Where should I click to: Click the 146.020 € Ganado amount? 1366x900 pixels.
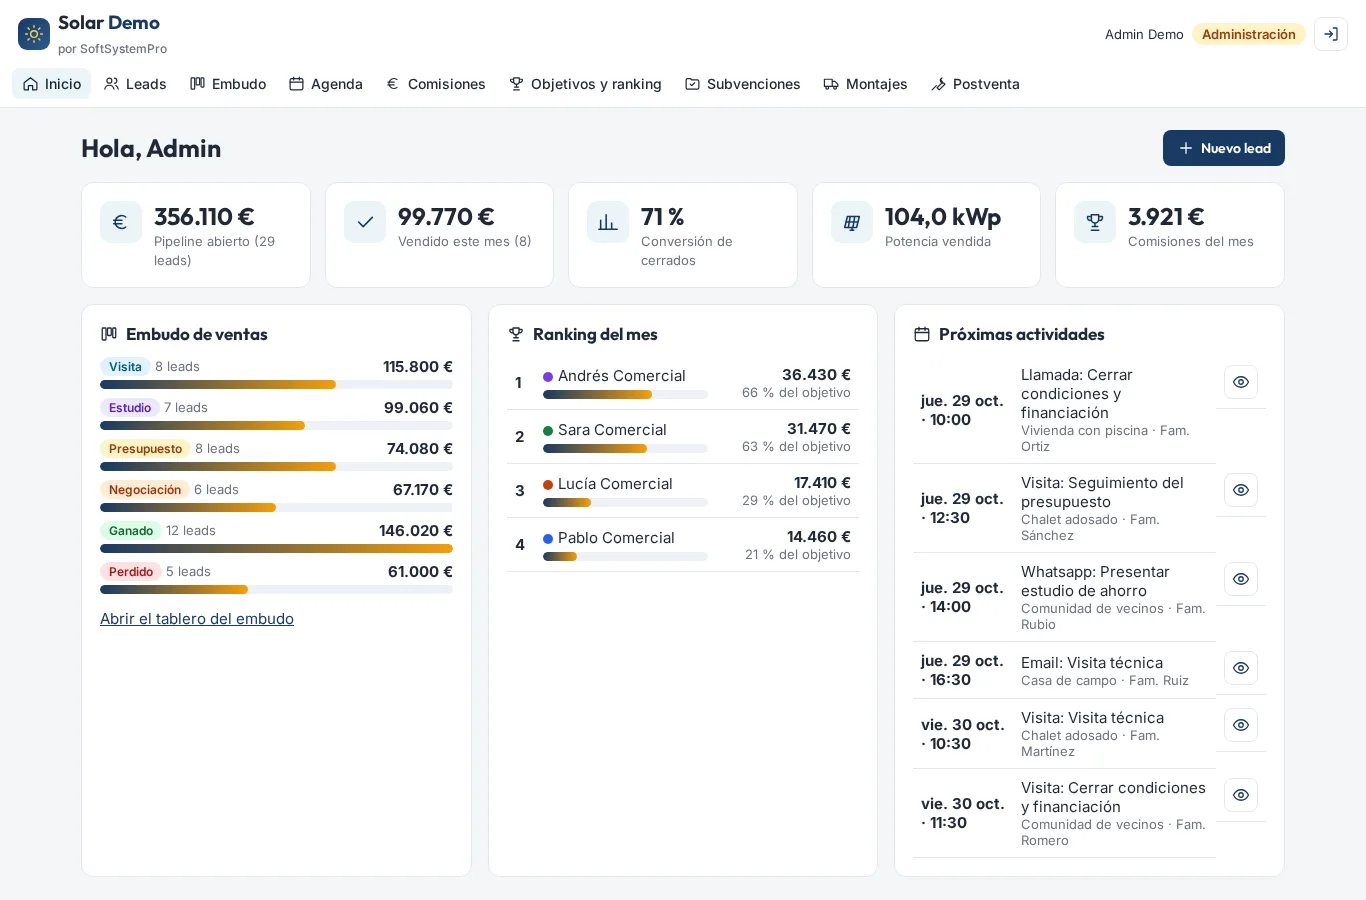pos(416,531)
